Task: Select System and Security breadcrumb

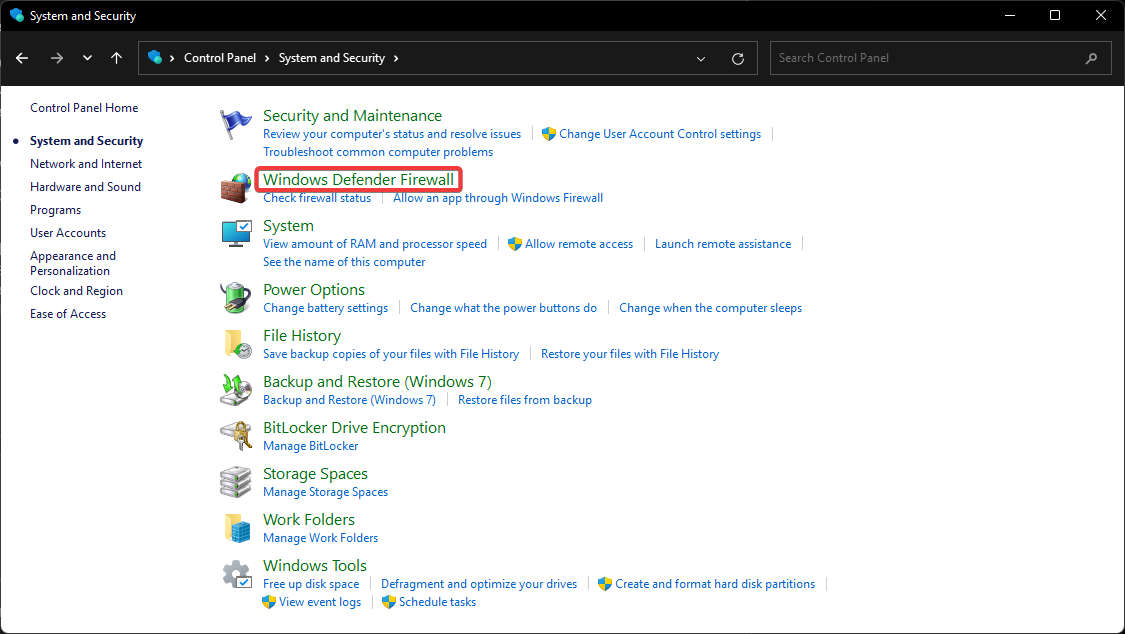Action: point(331,58)
